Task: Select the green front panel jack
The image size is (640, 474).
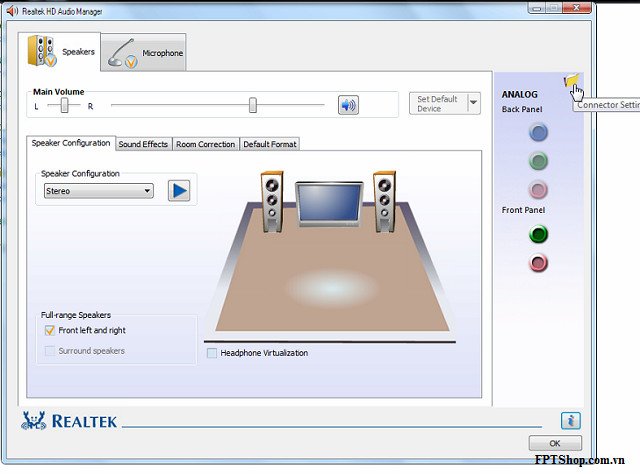Action: [x=538, y=235]
